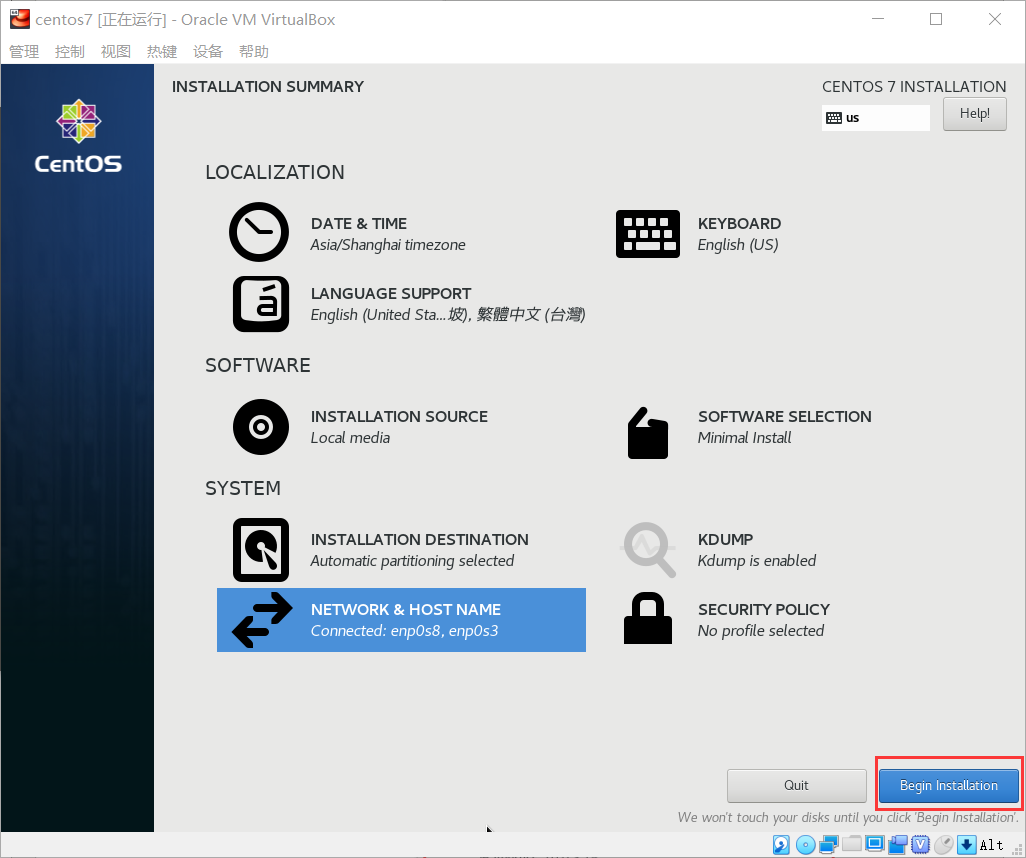
Task: Open the 控制 menu
Action: click(x=70, y=52)
